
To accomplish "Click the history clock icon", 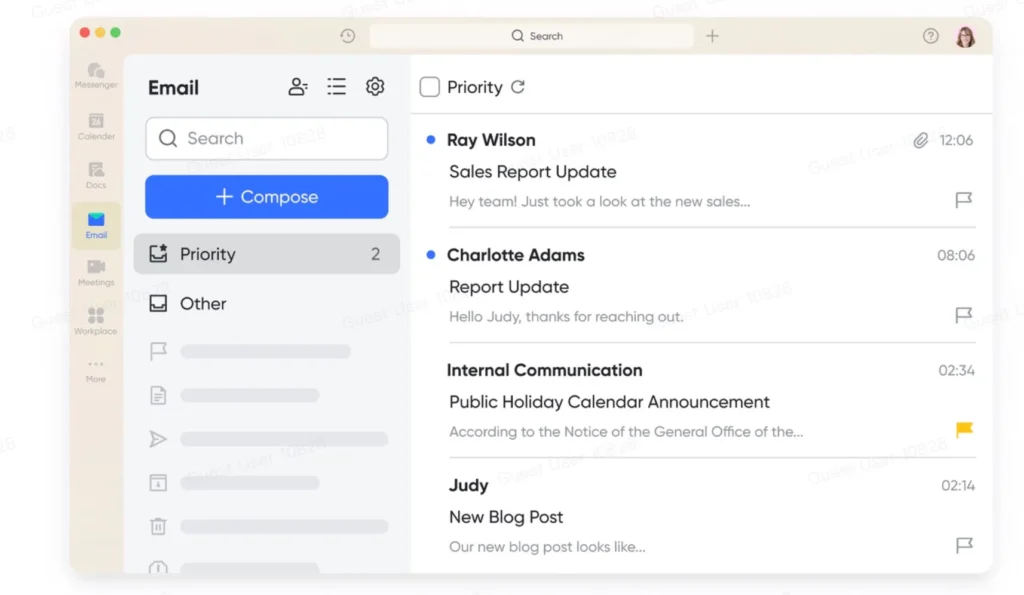I will click(x=347, y=36).
